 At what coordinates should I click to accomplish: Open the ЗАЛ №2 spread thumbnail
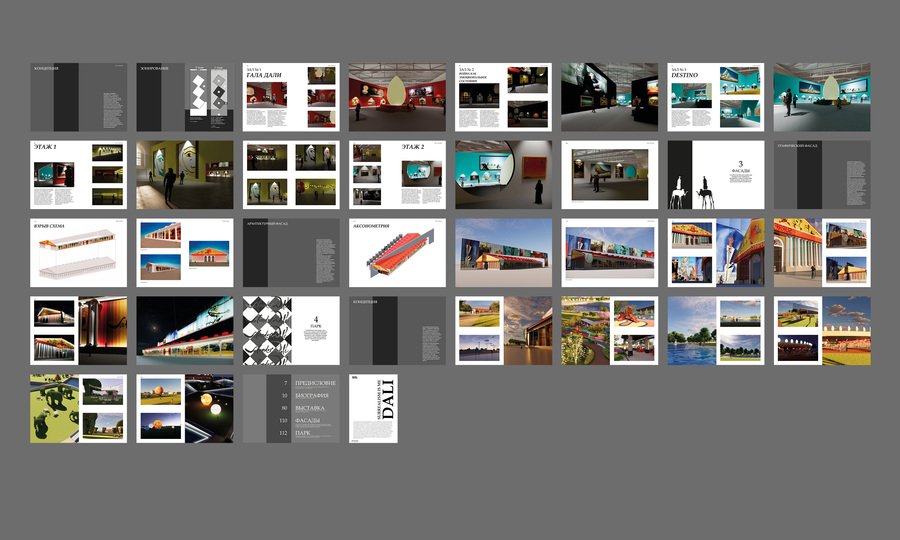pyautogui.click(x=503, y=97)
